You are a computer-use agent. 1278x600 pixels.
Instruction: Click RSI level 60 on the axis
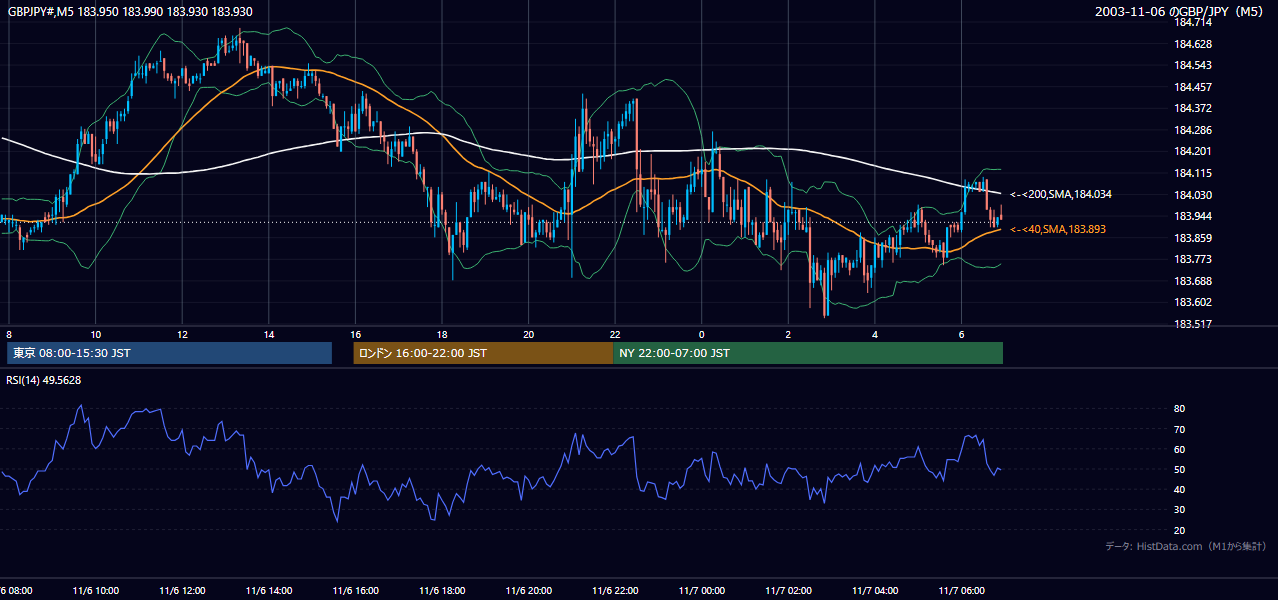pyautogui.click(x=1180, y=449)
